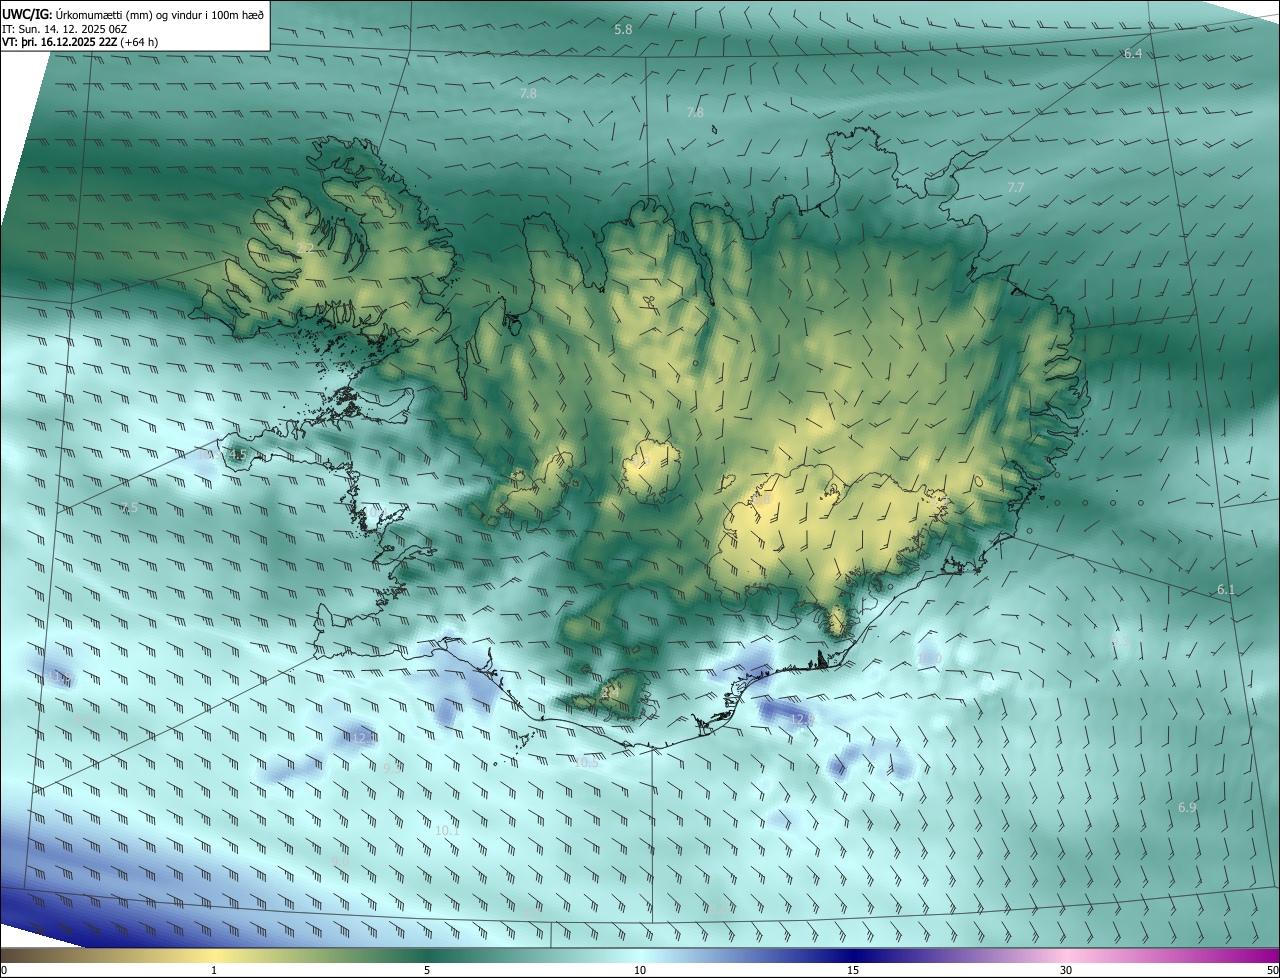
Task: Click the 10.5 value label
Action: [x=586, y=762]
